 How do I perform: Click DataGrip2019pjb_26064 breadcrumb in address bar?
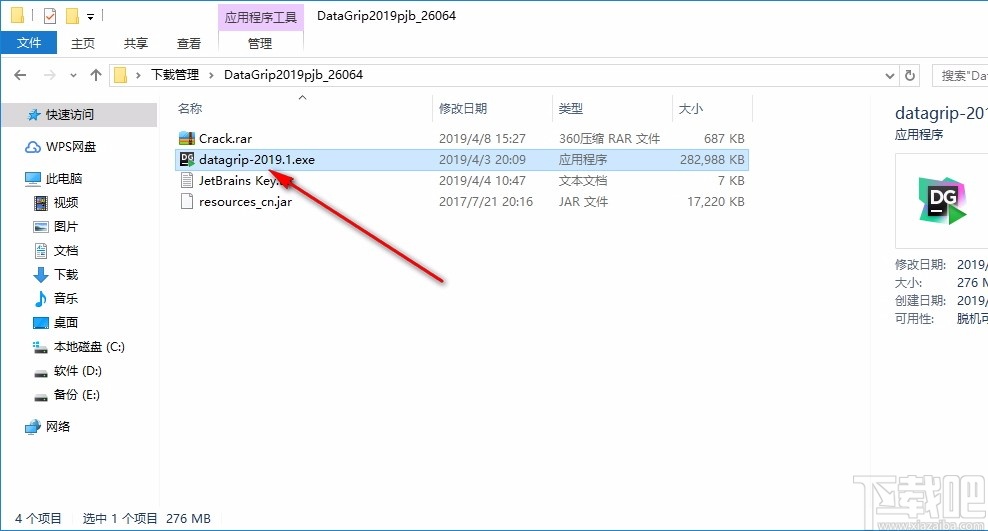pos(293,75)
